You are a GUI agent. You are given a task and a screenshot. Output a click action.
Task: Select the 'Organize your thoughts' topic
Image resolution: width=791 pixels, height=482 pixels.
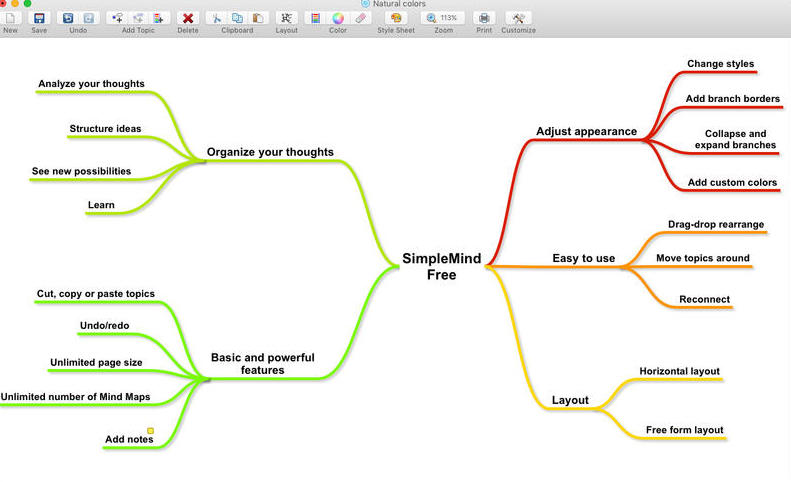pos(270,152)
